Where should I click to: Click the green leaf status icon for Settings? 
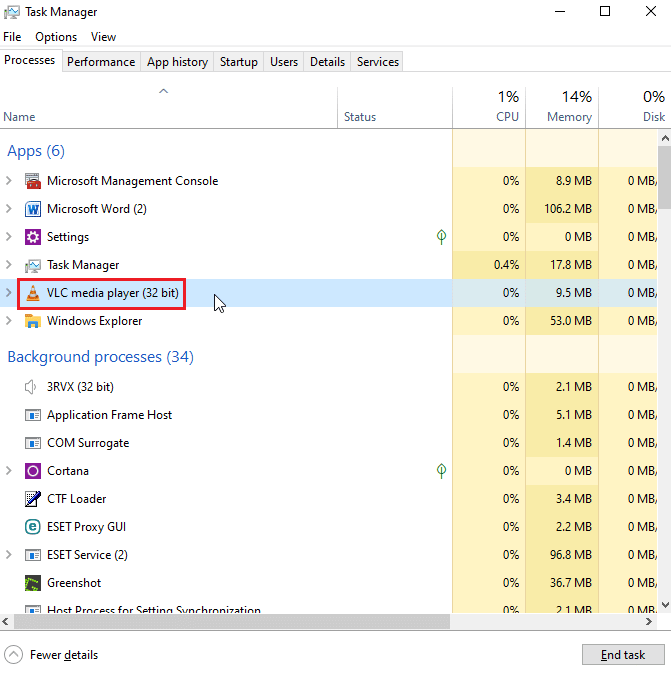(x=441, y=237)
